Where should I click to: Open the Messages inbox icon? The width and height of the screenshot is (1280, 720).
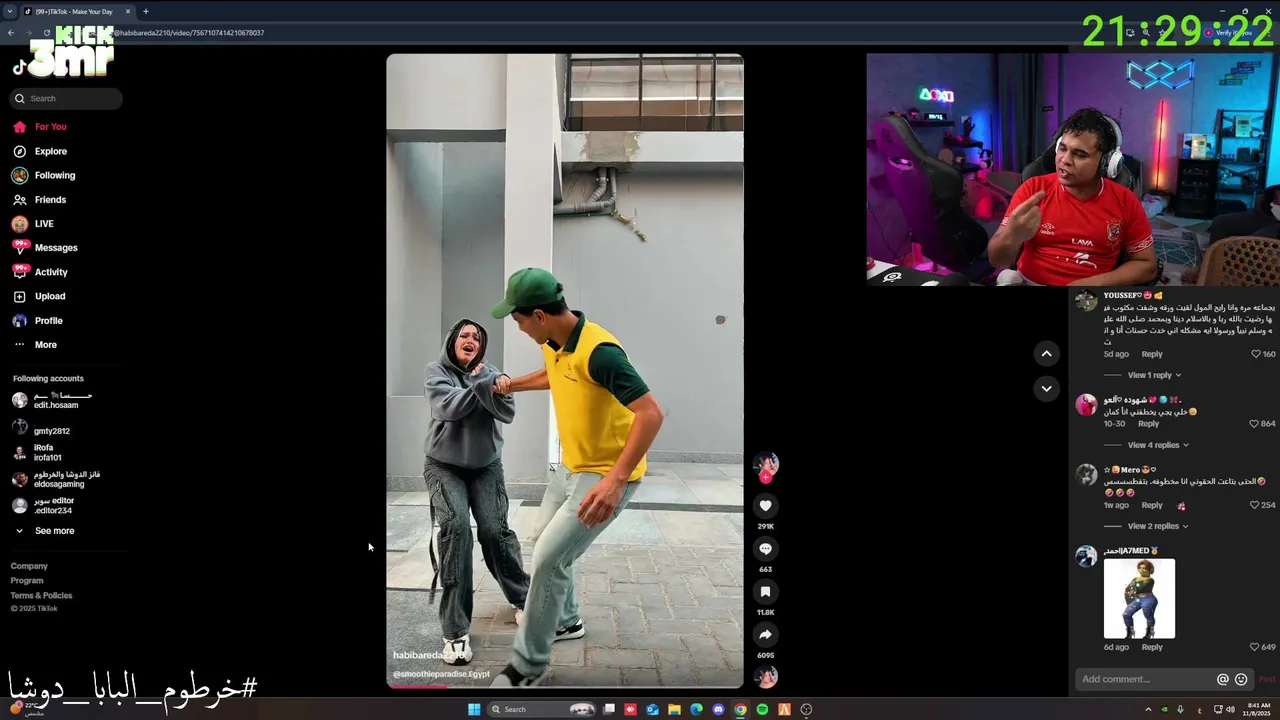[20, 247]
